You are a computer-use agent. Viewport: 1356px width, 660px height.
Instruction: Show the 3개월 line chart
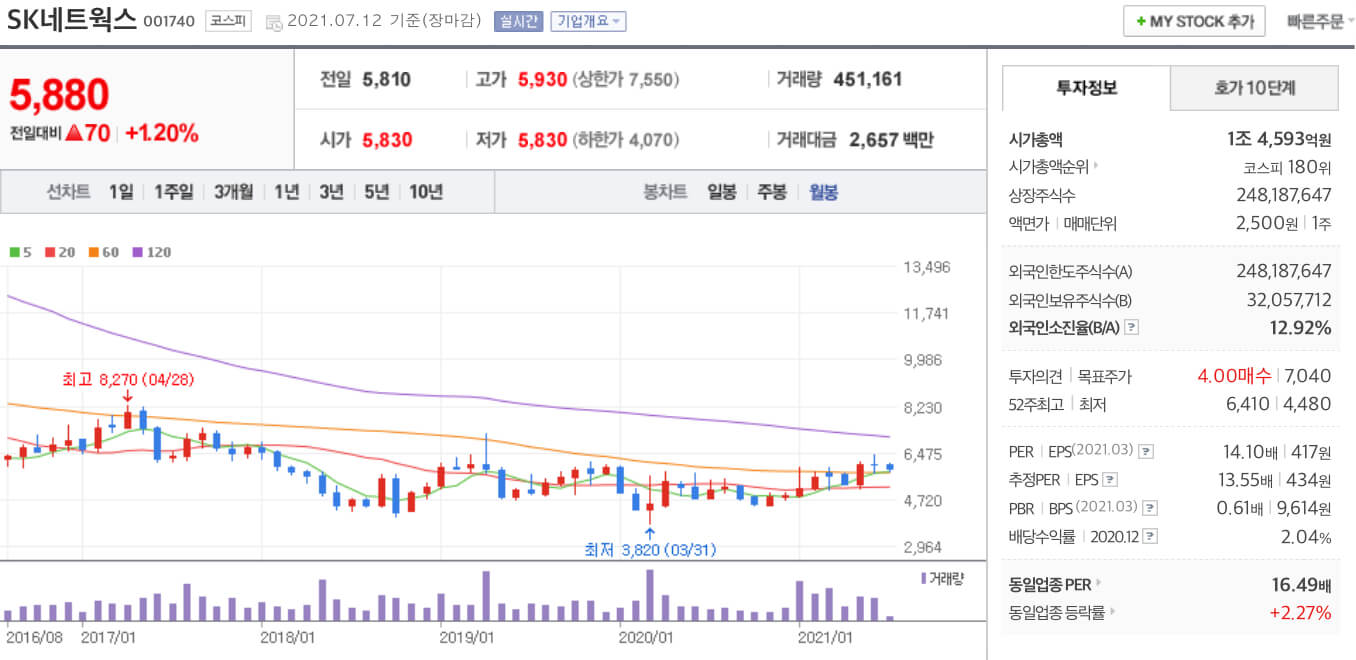pos(234,192)
